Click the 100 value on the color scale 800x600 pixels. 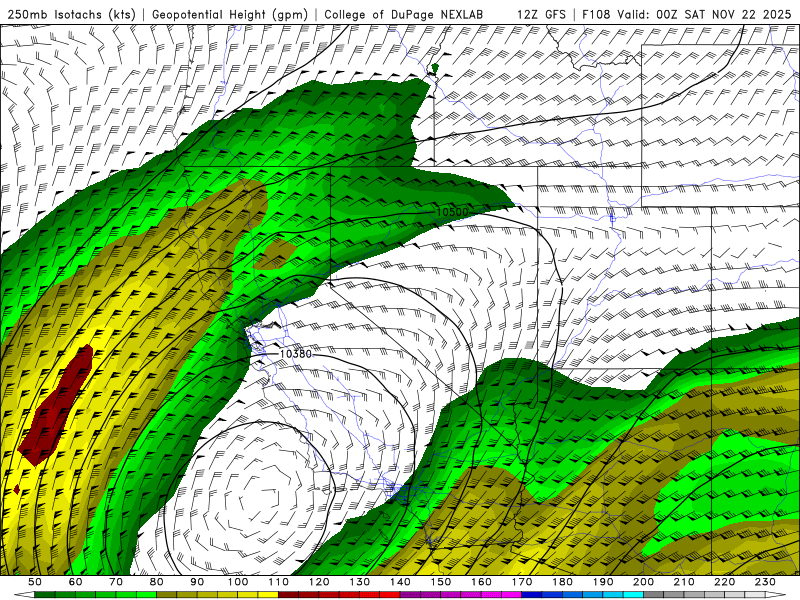click(x=238, y=582)
